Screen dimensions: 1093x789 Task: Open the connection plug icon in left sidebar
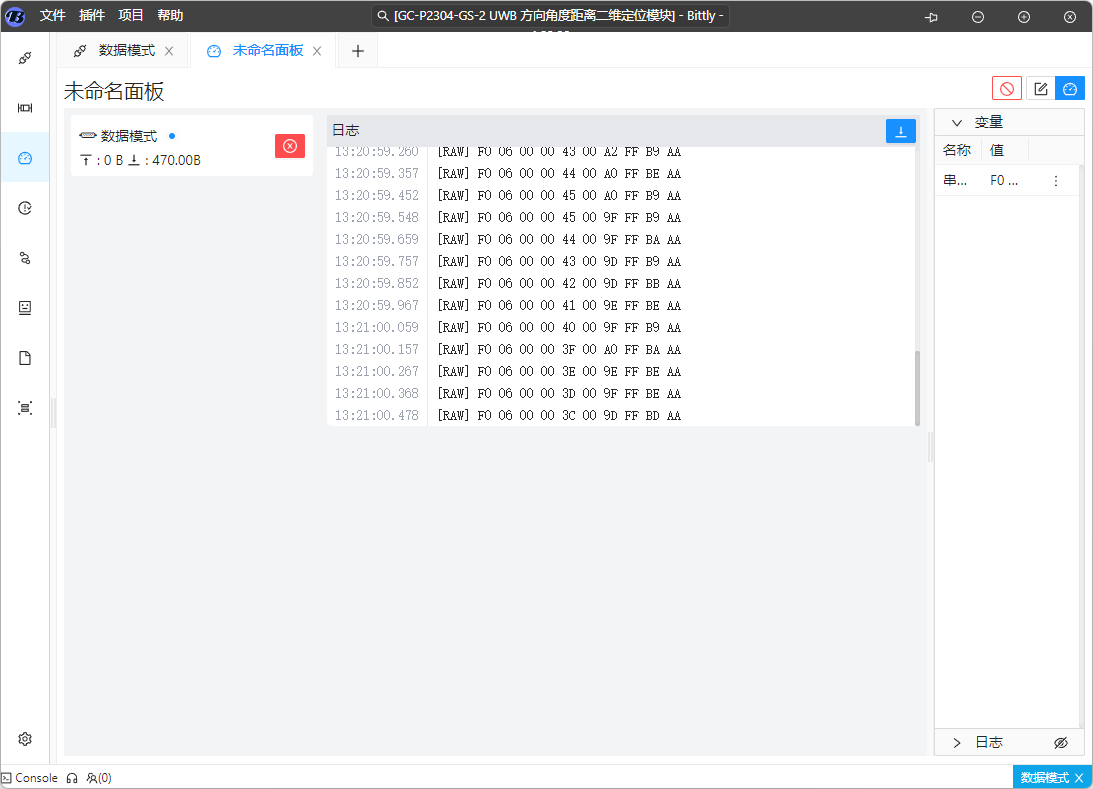click(x=25, y=58)
